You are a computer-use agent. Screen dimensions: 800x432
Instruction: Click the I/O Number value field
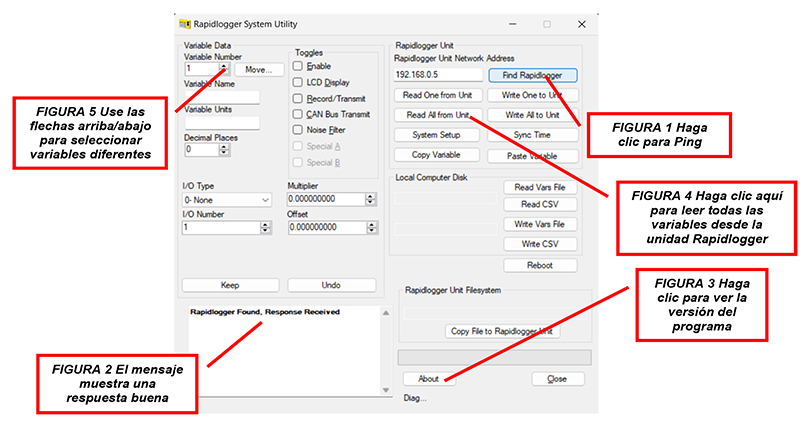click(x=221, y=227)
